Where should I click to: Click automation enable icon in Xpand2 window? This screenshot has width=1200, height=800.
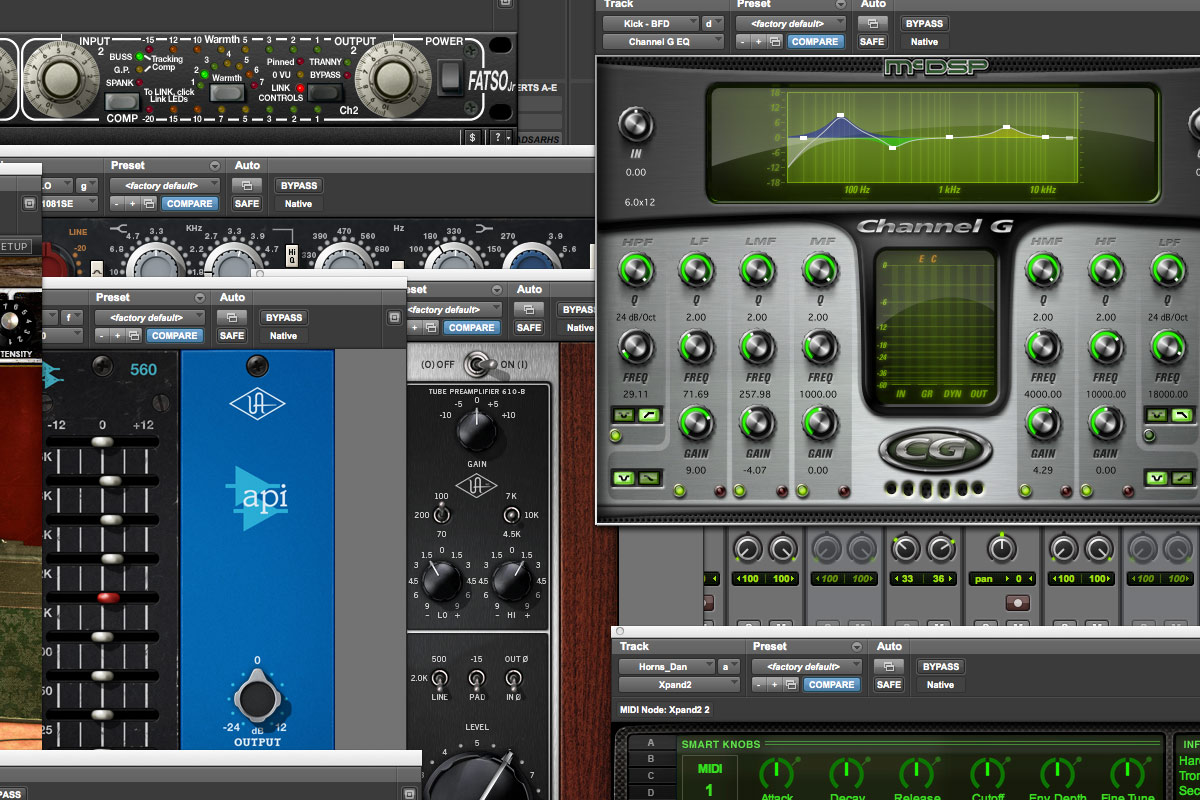888,666
